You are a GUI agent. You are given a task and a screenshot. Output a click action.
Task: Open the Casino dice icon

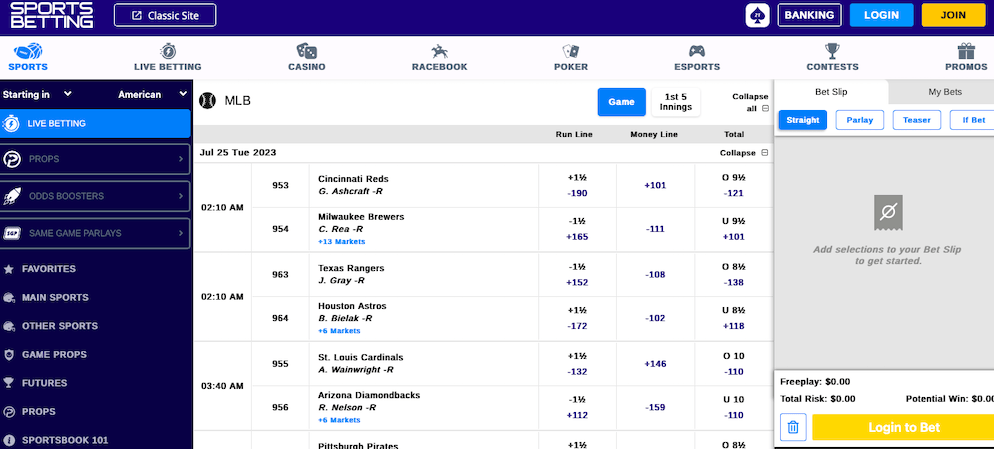point(307,51)
